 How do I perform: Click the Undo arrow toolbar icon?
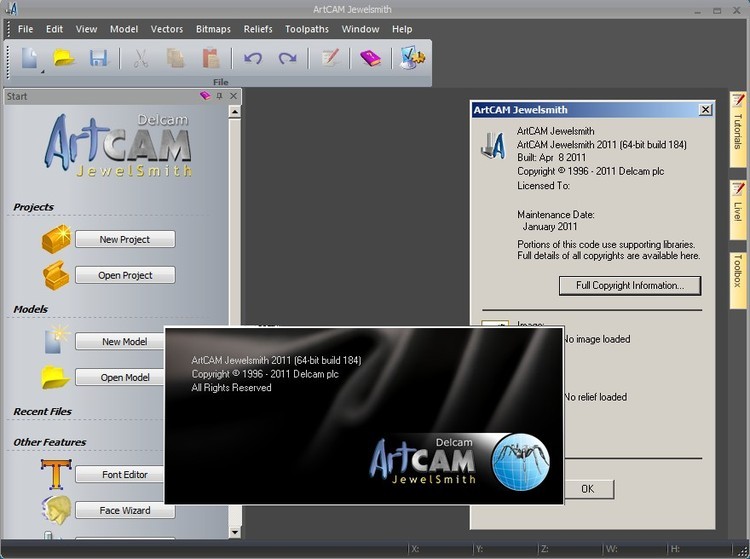[x=253, y=58]
